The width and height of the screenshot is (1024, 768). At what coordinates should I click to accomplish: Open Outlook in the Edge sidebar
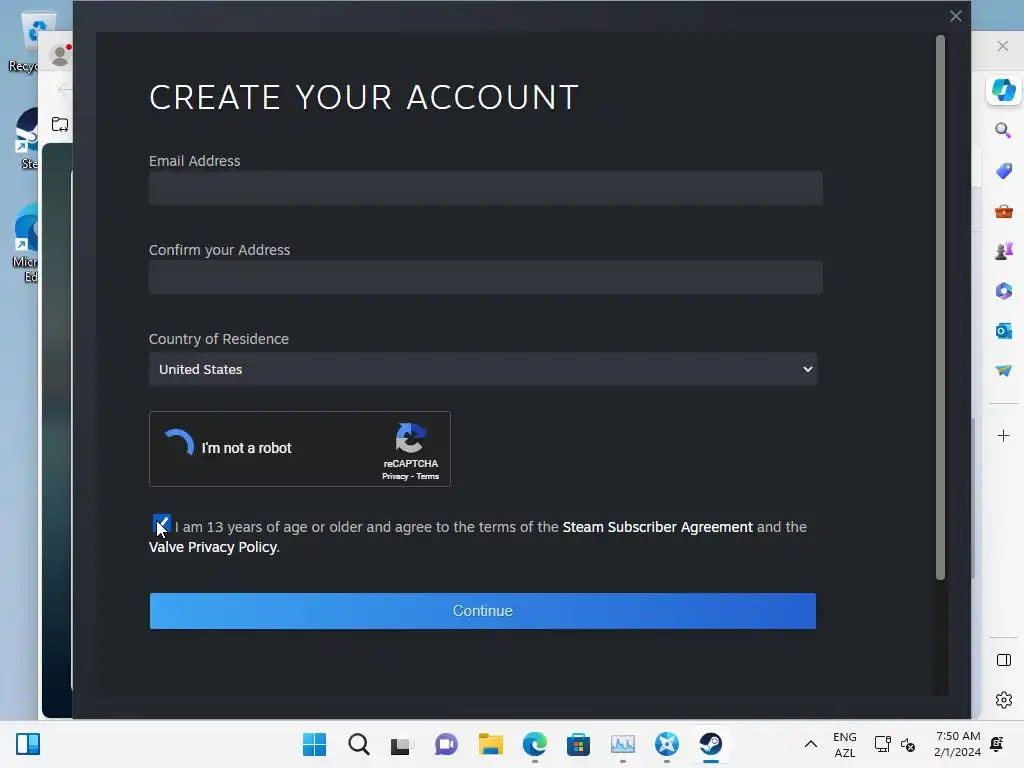pyautogui.click(x=1004, y=331)
